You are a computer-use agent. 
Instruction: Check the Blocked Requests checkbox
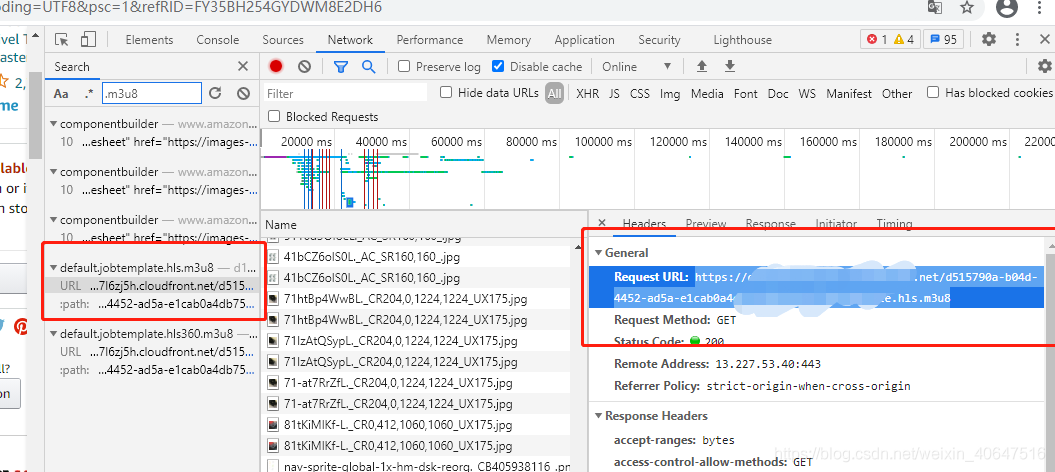point(274,116)
